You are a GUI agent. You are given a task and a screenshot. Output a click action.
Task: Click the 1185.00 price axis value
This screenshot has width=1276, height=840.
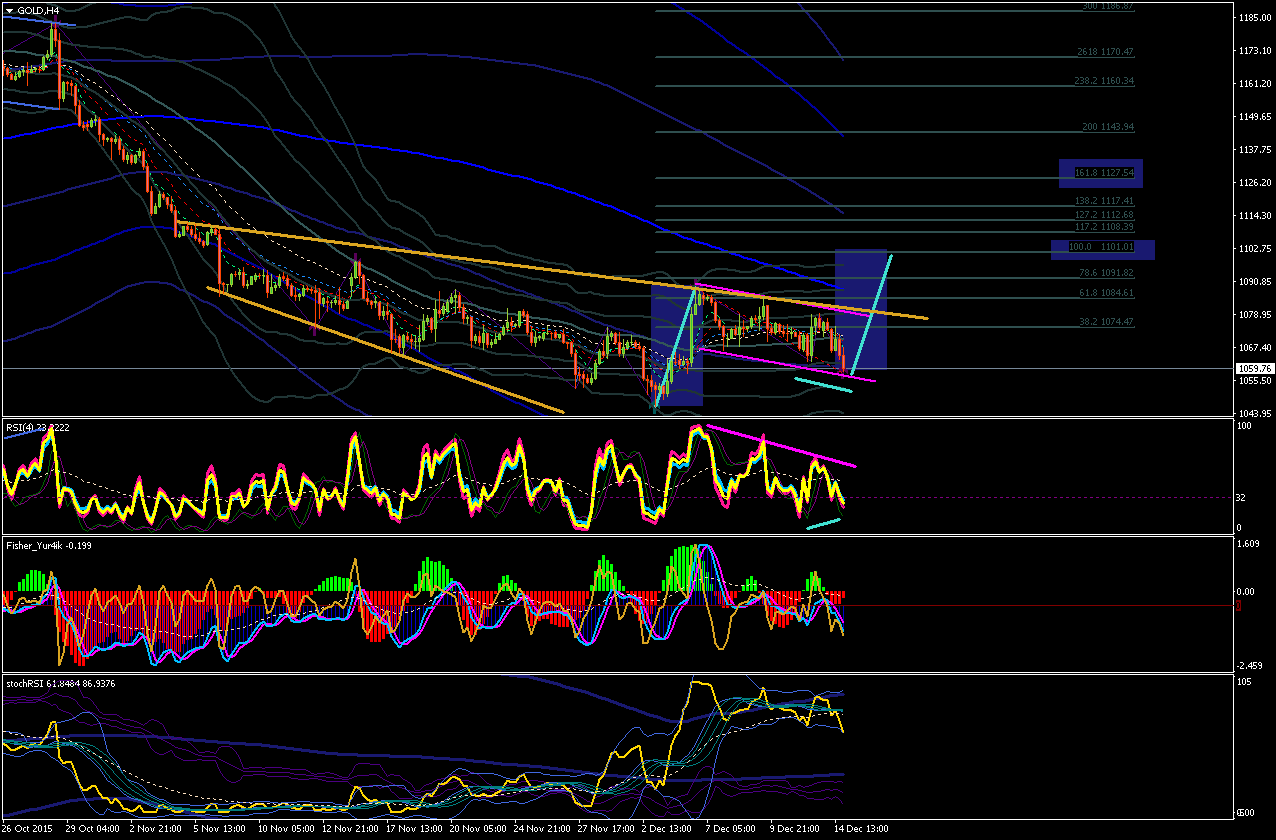point(1253,18)
